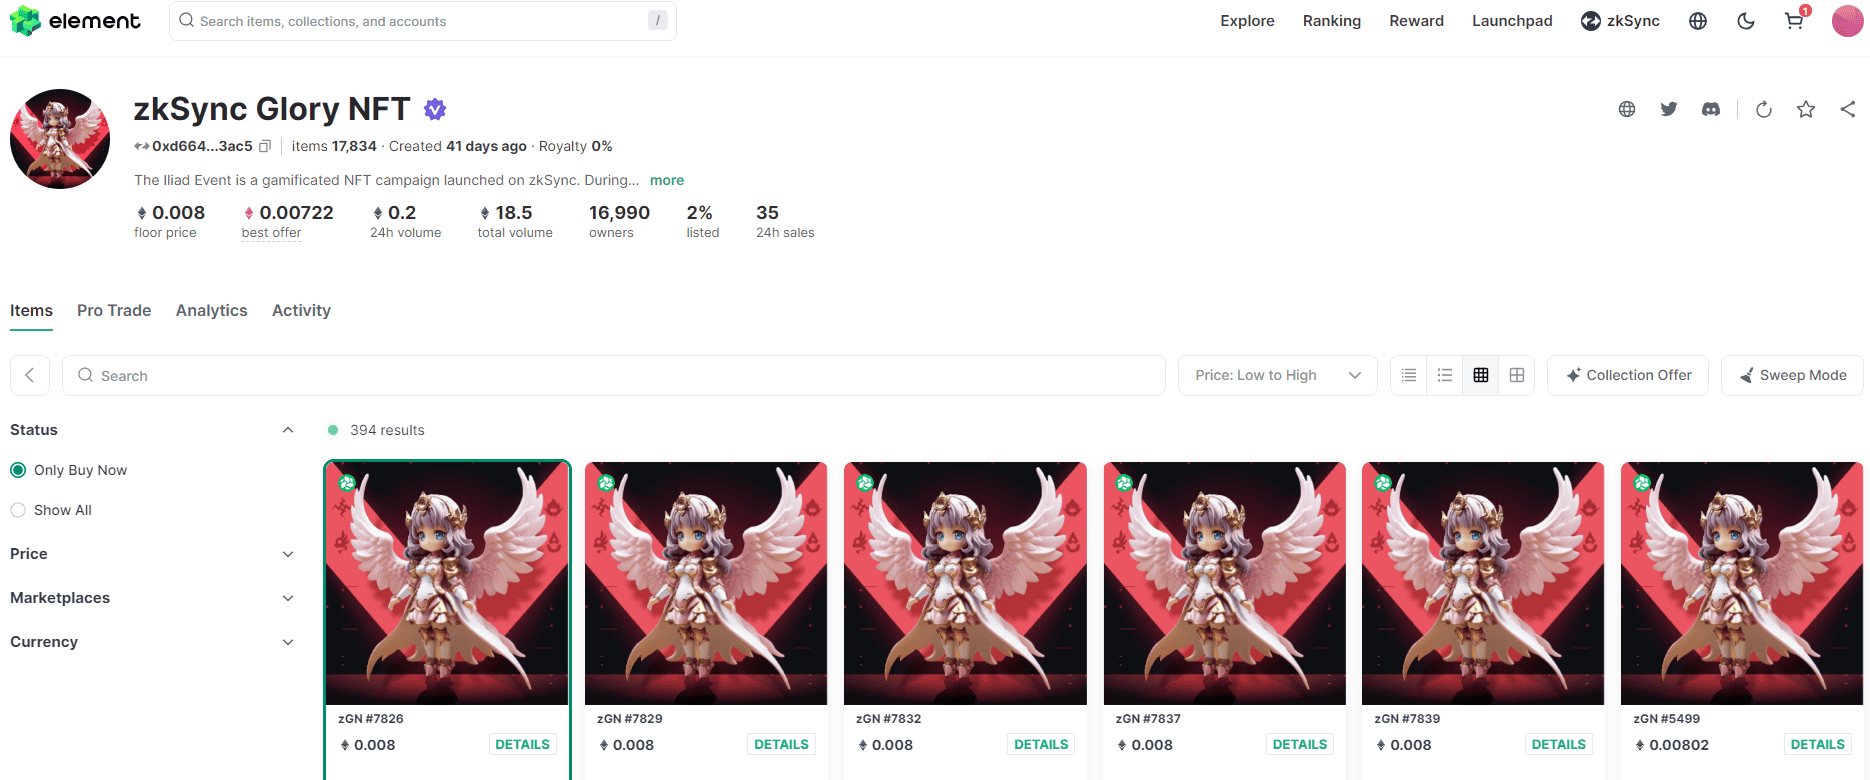The height and width of the screenshot is (780, 1870).
Task: Open the Activity tab
Action: point(301,310)
